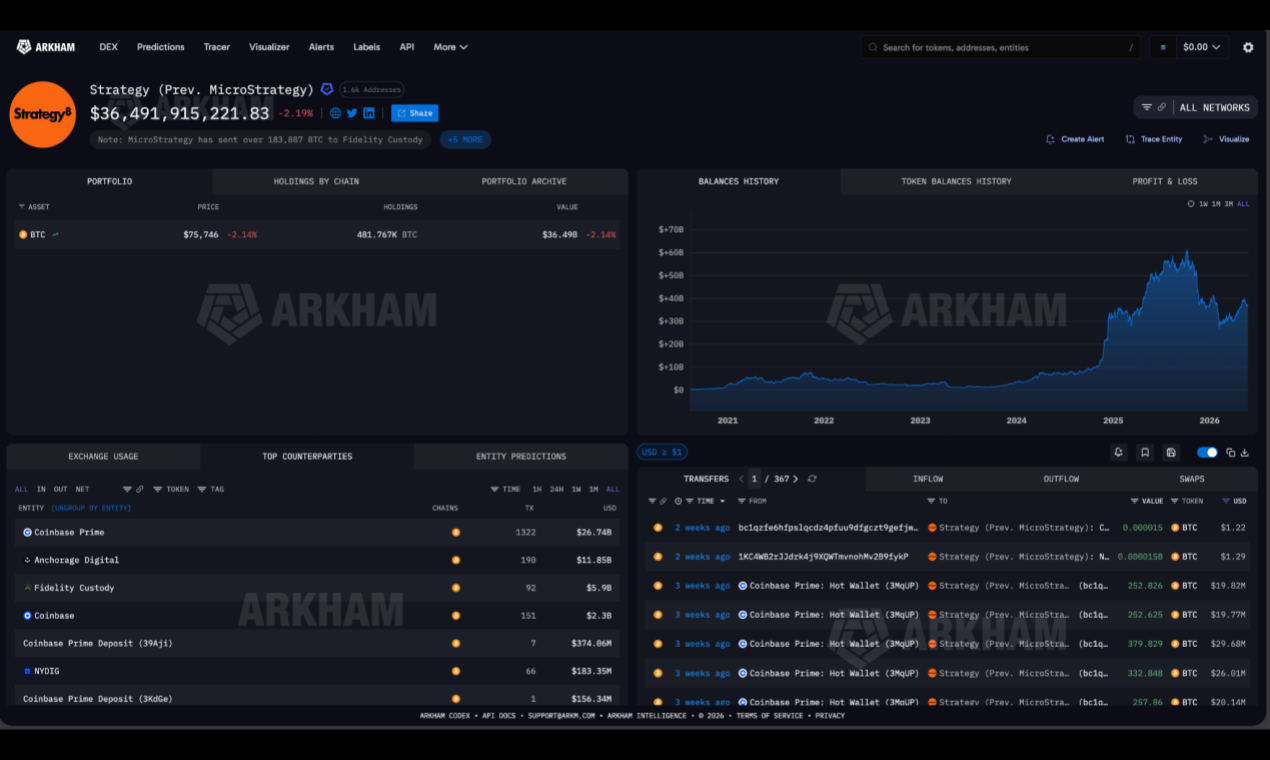Set counterparties time range to 1H
The height and width of the screenshot is (760, 1270).
537,489
